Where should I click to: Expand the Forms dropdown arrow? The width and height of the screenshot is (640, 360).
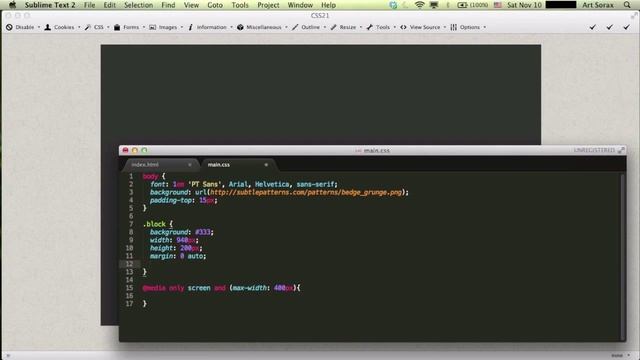pos(144,27)
